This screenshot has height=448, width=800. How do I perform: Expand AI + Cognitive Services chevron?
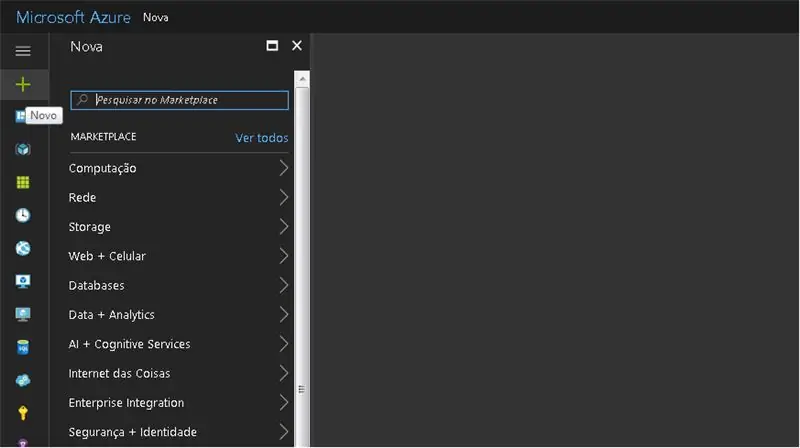click(x=284, y=344)
